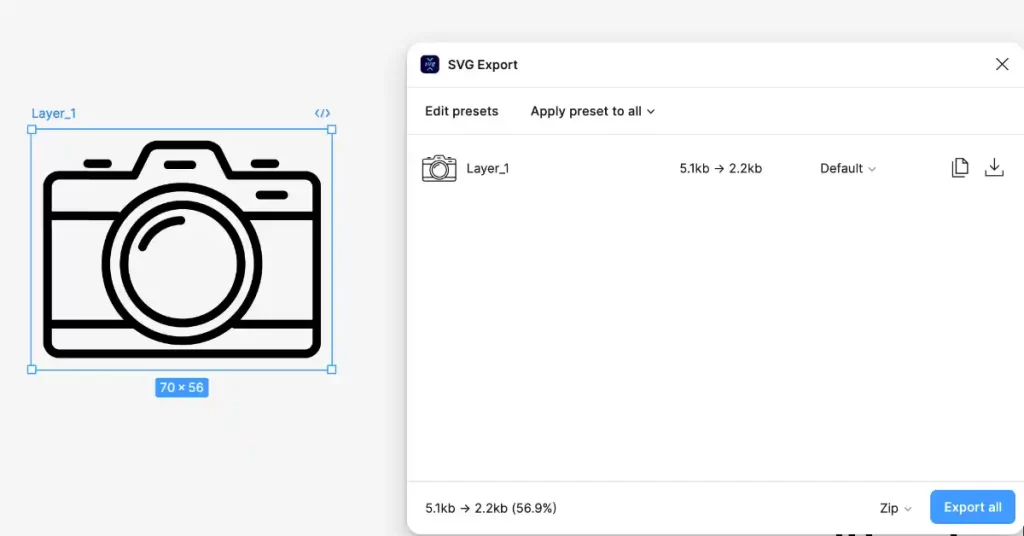Click top-right selection handle of camera frame
Image resolution: width=1024 pixels, height=536 pixels.
coord(332,130)
